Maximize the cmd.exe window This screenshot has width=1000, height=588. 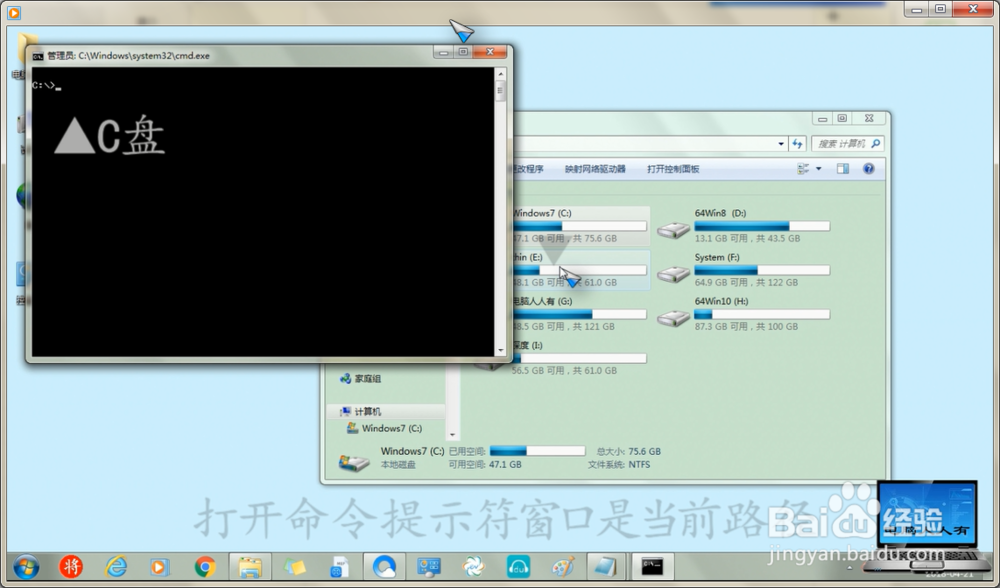(464, 52)
